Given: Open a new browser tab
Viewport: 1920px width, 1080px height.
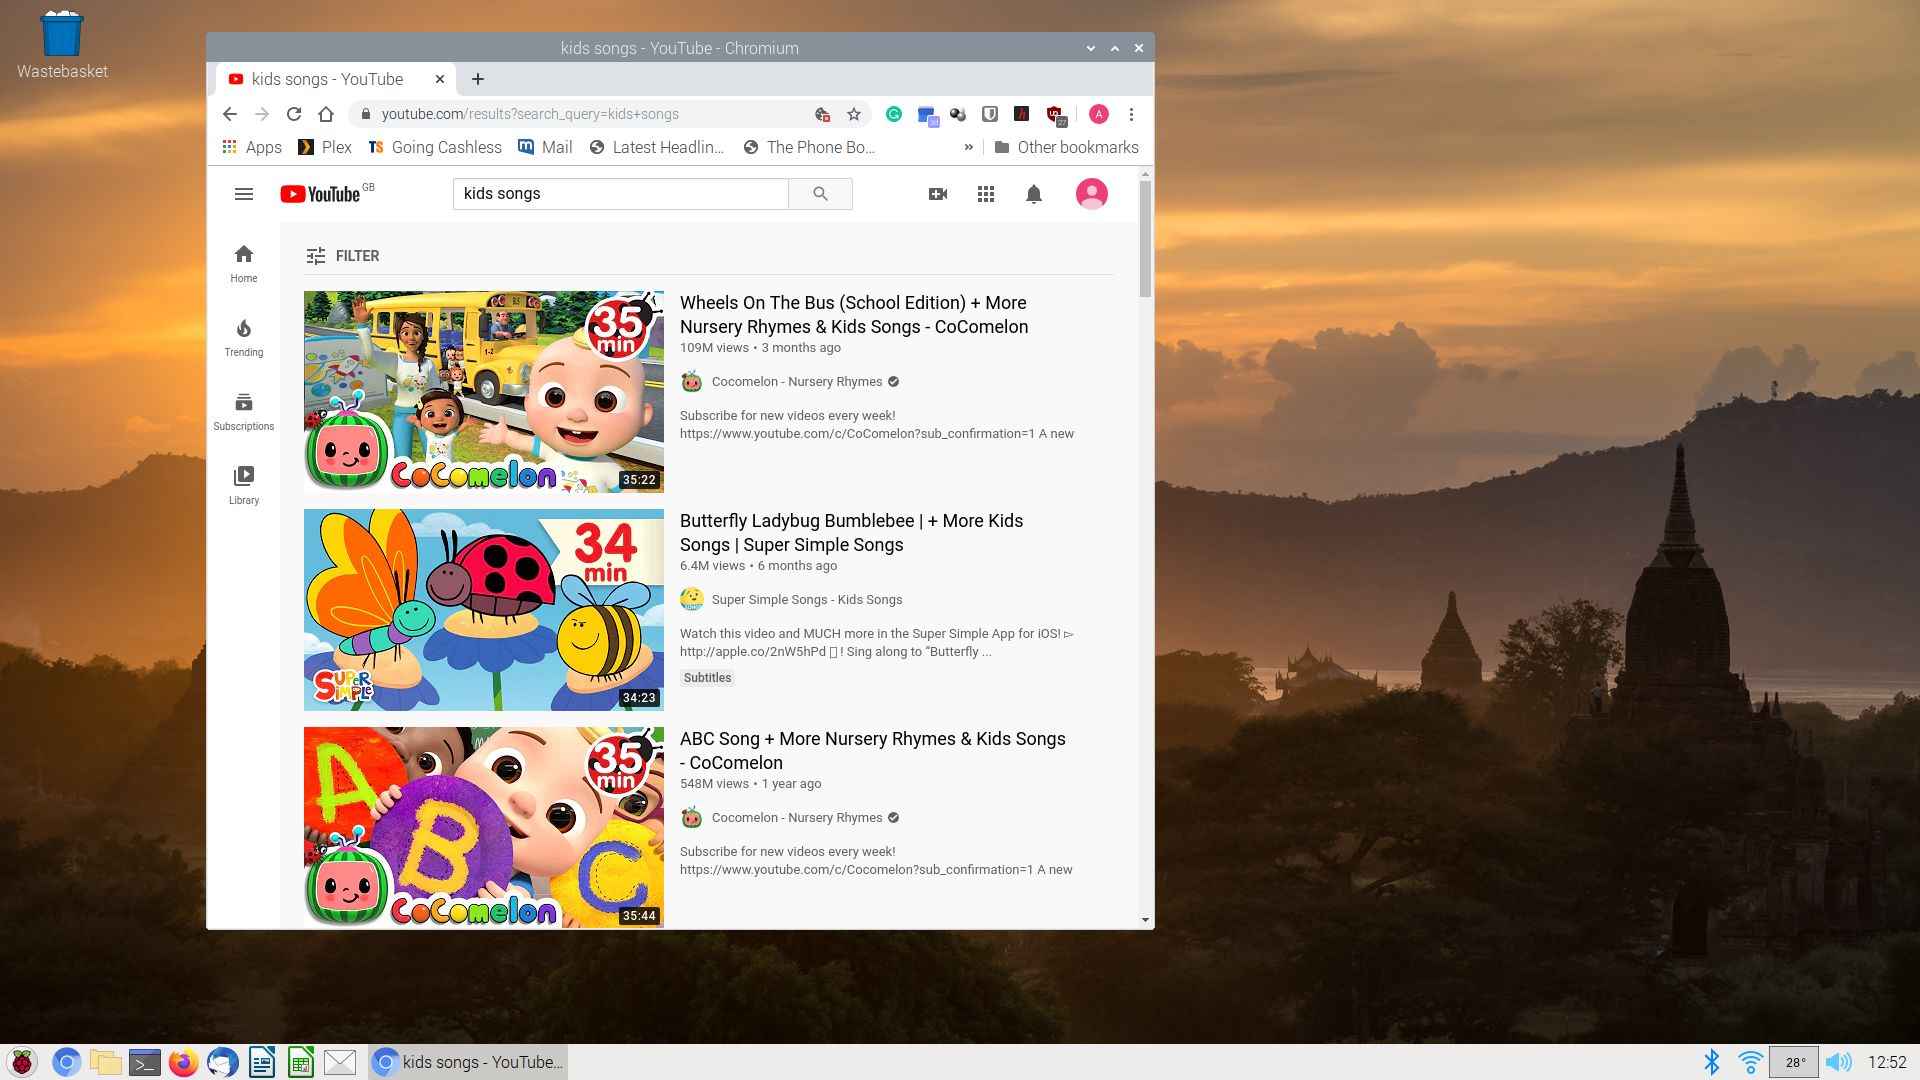Looking at the screenshot, I should (x=478, y=79).
